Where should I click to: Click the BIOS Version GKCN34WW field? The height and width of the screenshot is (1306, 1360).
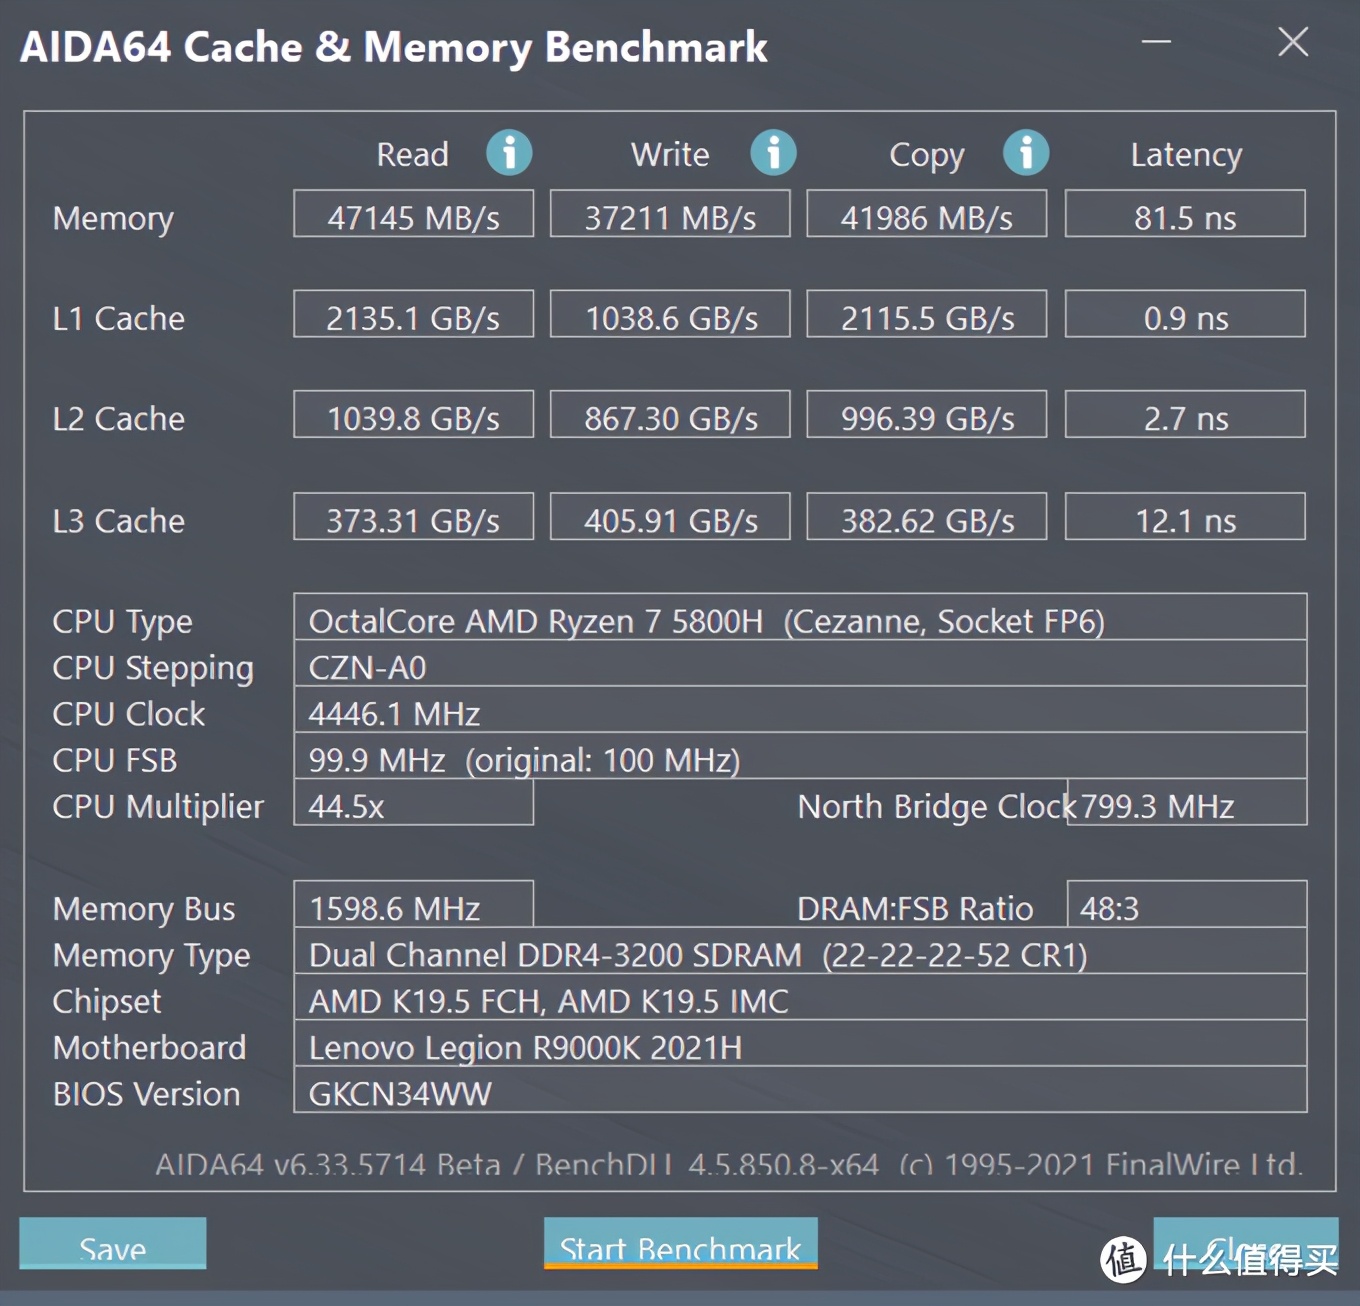pos(800,1090)
